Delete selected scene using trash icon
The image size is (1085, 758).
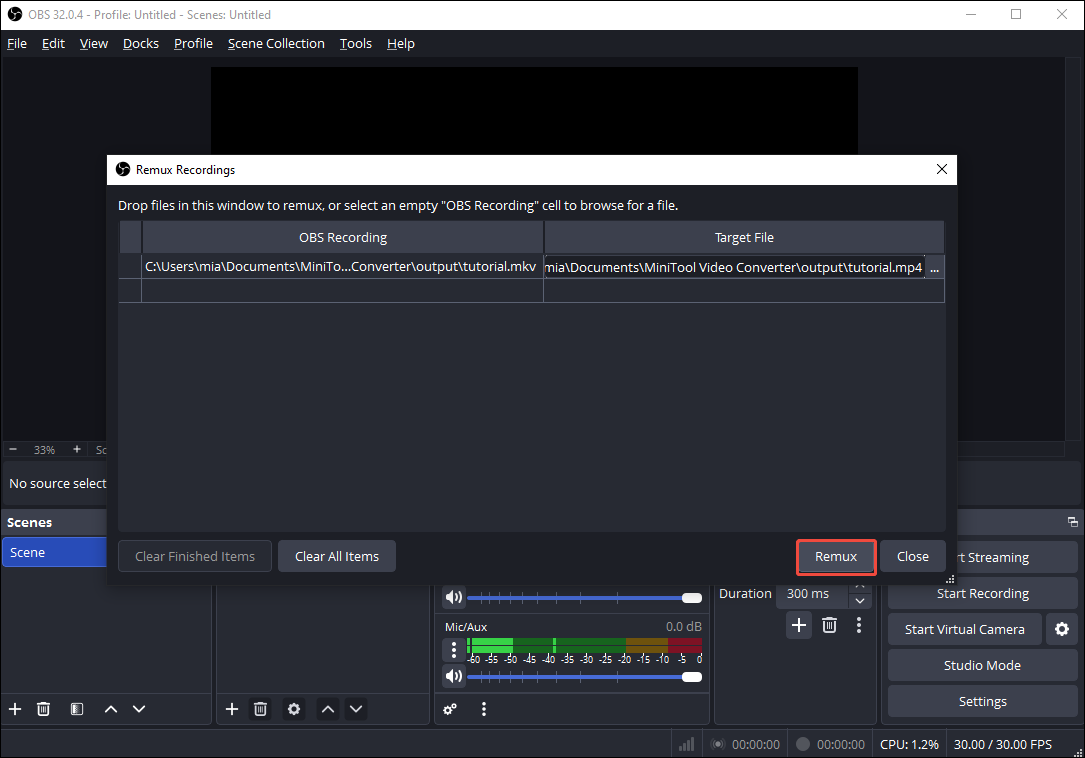tap(43, 709)
